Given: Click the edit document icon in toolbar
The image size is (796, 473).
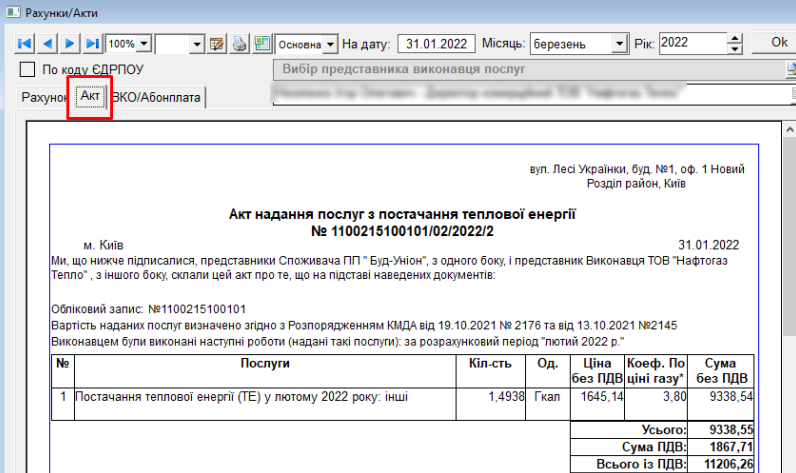Looking at the screenshot, I should point(217,44).
